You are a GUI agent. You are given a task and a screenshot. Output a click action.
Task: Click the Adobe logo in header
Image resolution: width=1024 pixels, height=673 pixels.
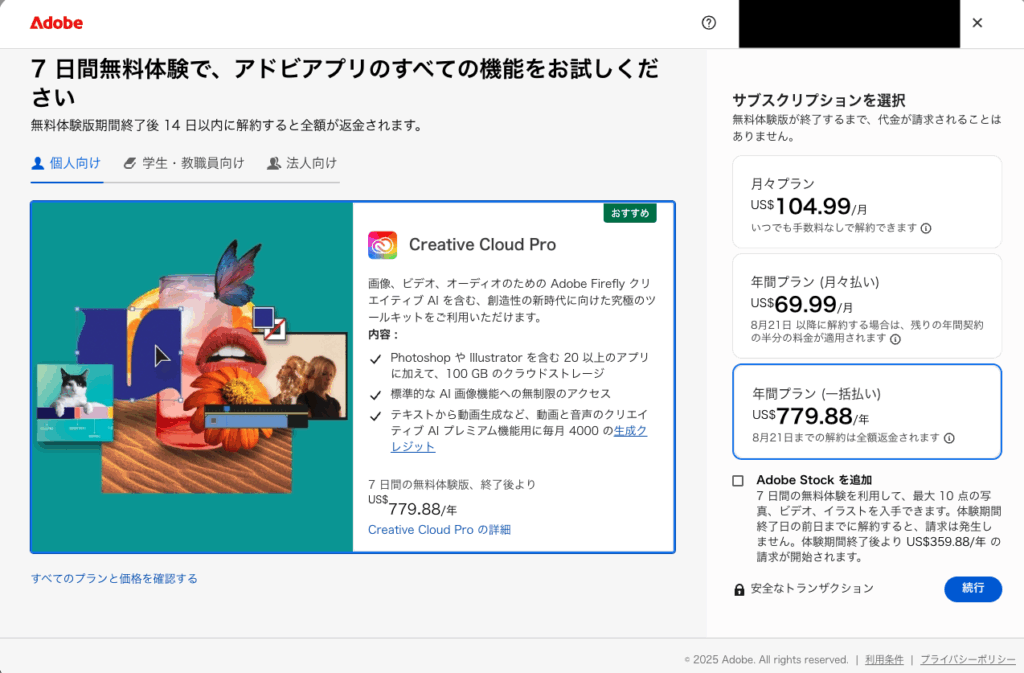pos(56,23)
